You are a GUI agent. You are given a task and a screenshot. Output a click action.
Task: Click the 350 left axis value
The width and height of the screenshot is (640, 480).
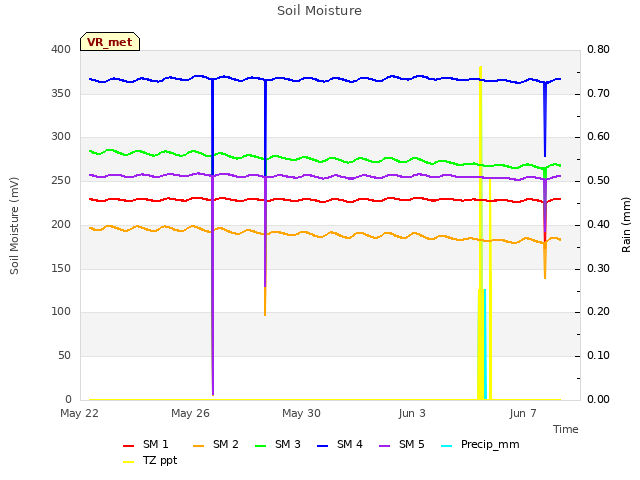point(61,93)
